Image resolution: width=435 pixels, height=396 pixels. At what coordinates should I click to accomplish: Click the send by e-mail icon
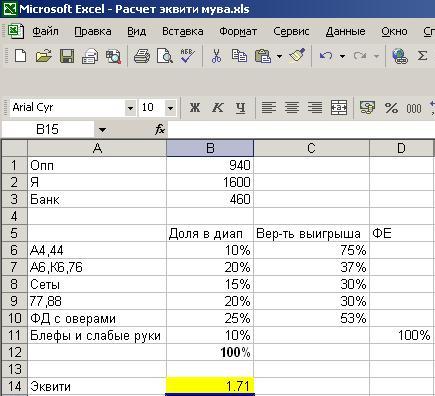point(90,56)
